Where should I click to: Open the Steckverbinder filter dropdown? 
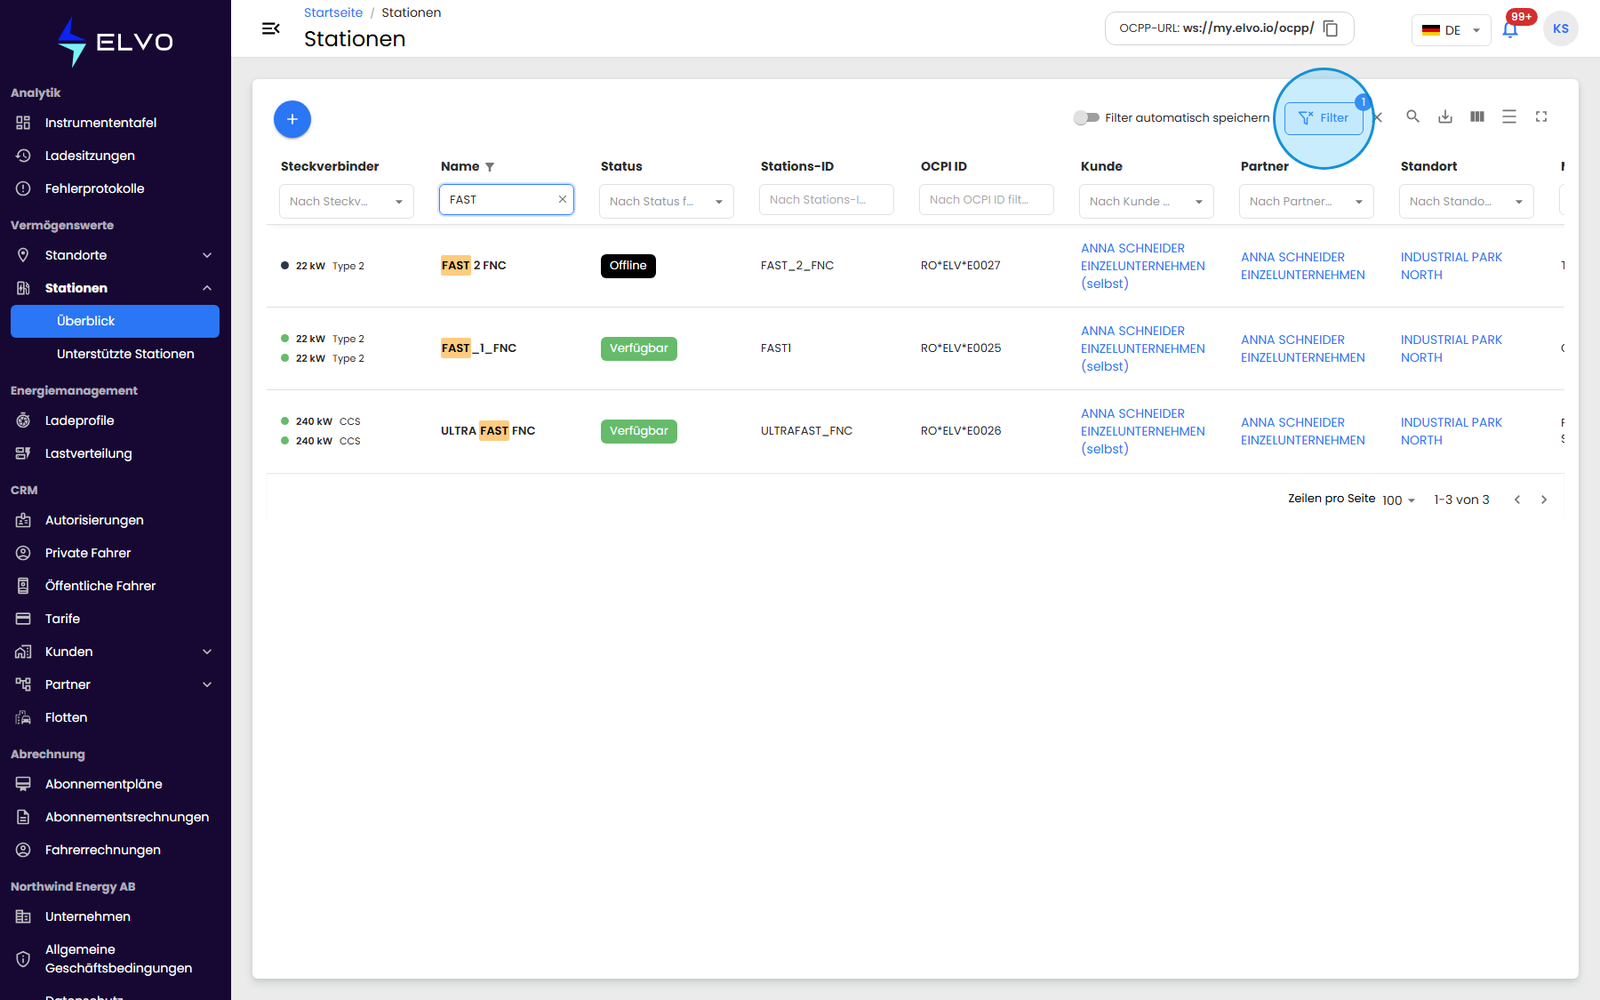(346, 201)
